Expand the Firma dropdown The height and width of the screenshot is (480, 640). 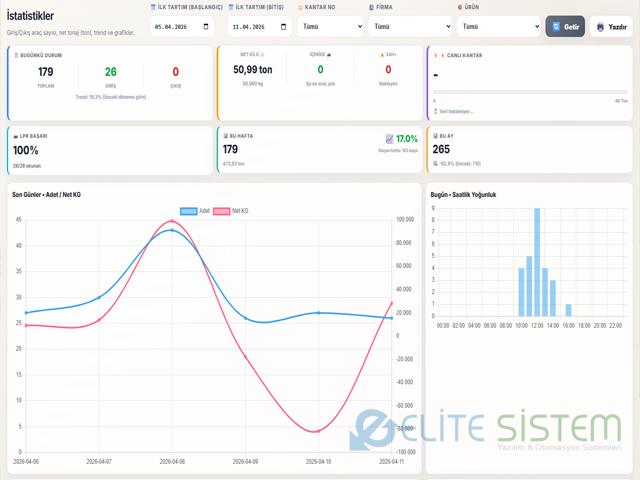click(409, 27)
